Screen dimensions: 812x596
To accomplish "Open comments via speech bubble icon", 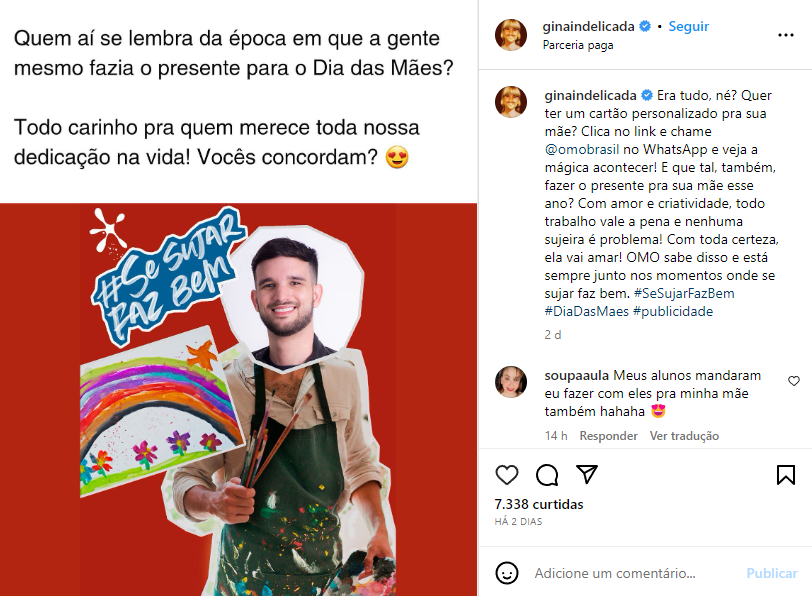I will (x=547, y=475).
